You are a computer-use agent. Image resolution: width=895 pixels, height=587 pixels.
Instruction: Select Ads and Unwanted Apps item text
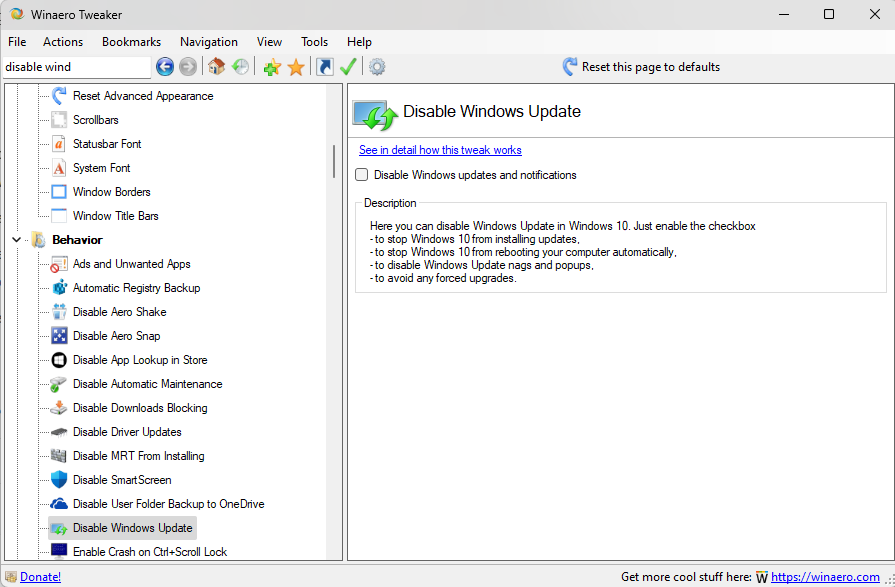[x=131, y=264]
